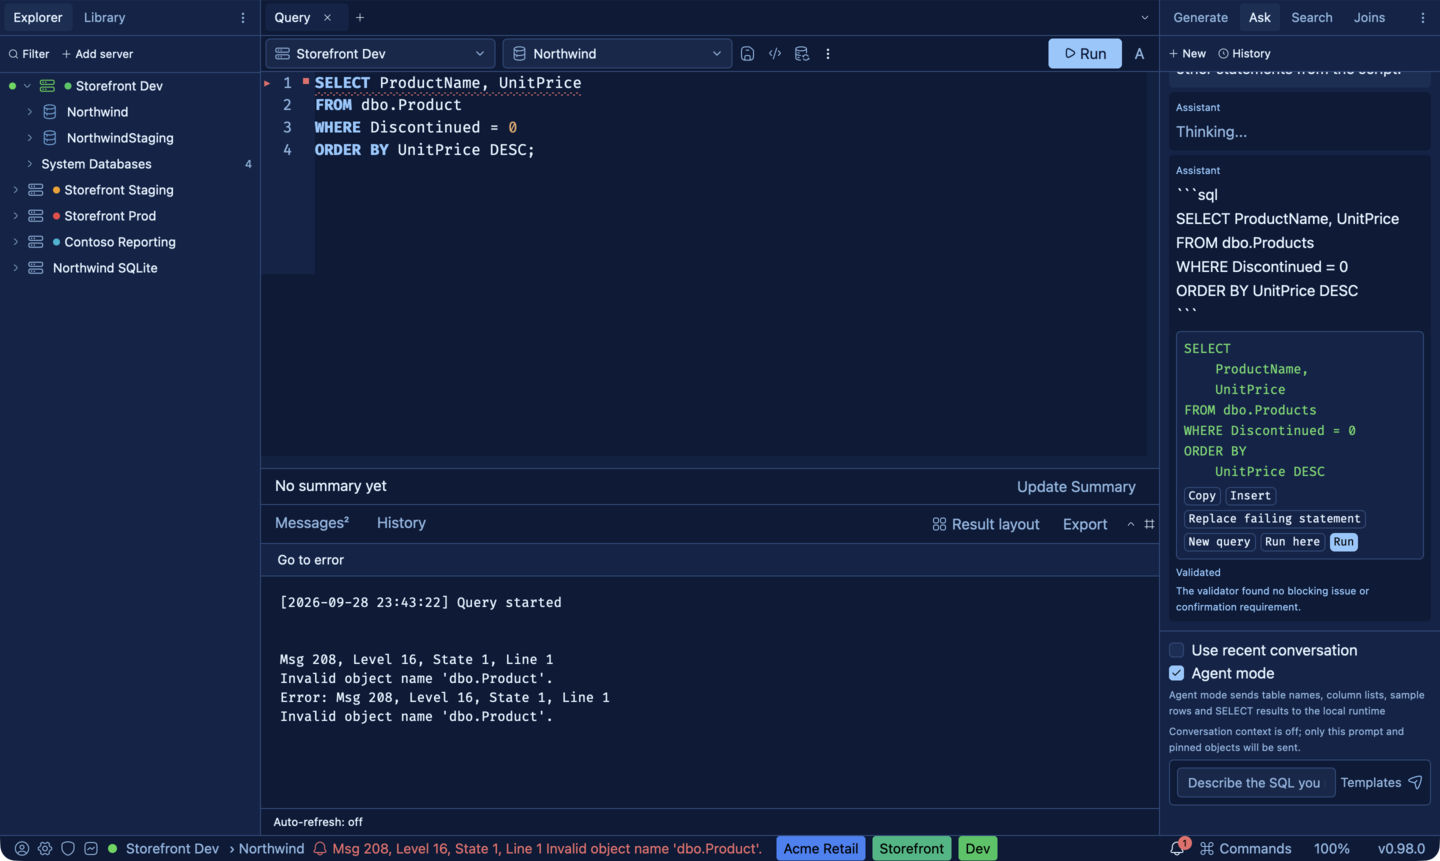The height and width of the screenshot is (861, 1440).
Task: Collapse results pane with up chevron
Action: pyautogui.click(x=1131, y=524)
